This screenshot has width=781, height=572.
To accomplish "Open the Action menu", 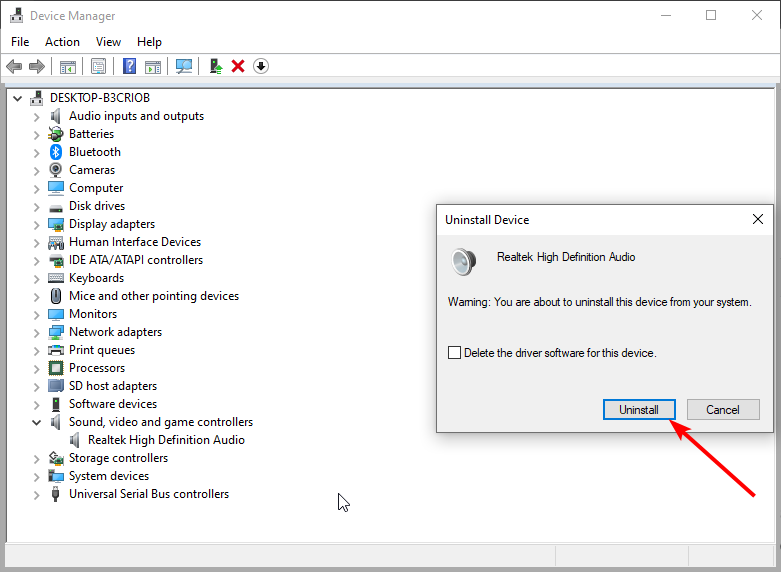I will tap(62, 42).
